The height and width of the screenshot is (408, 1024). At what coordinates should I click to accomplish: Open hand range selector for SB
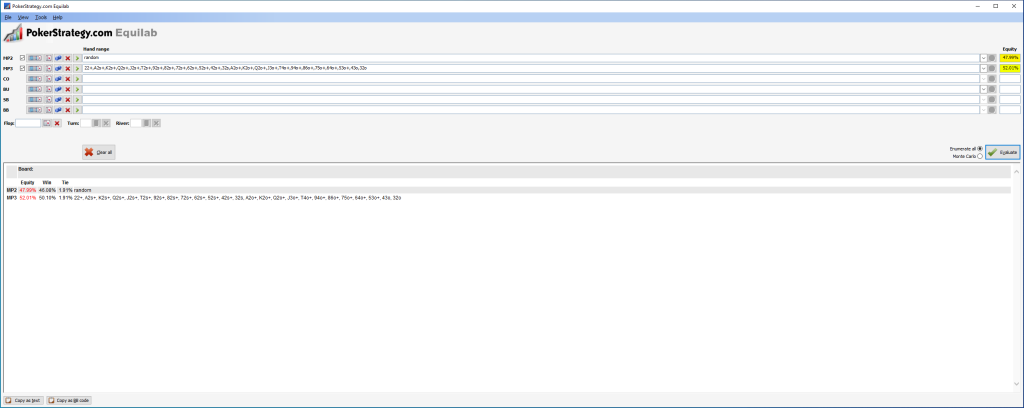point(35,100)
